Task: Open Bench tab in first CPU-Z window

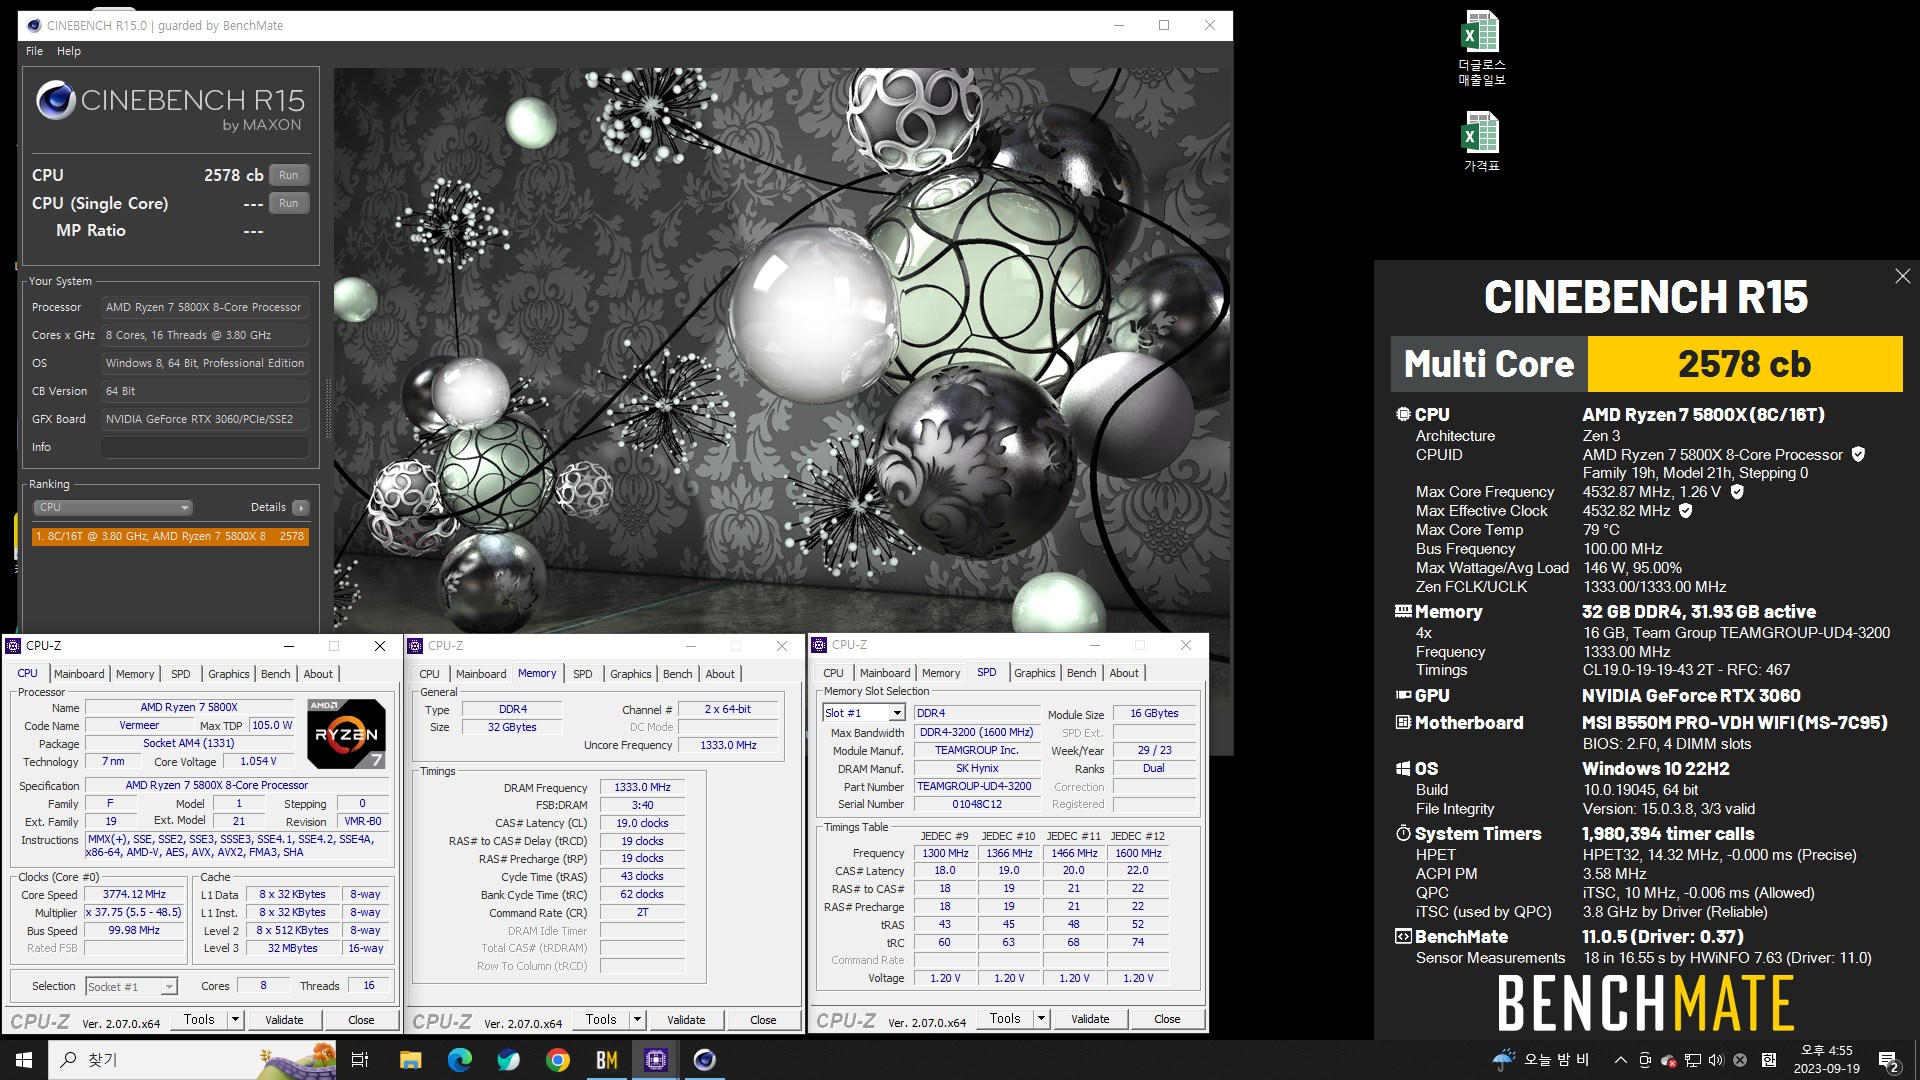Action: [275, 674]
